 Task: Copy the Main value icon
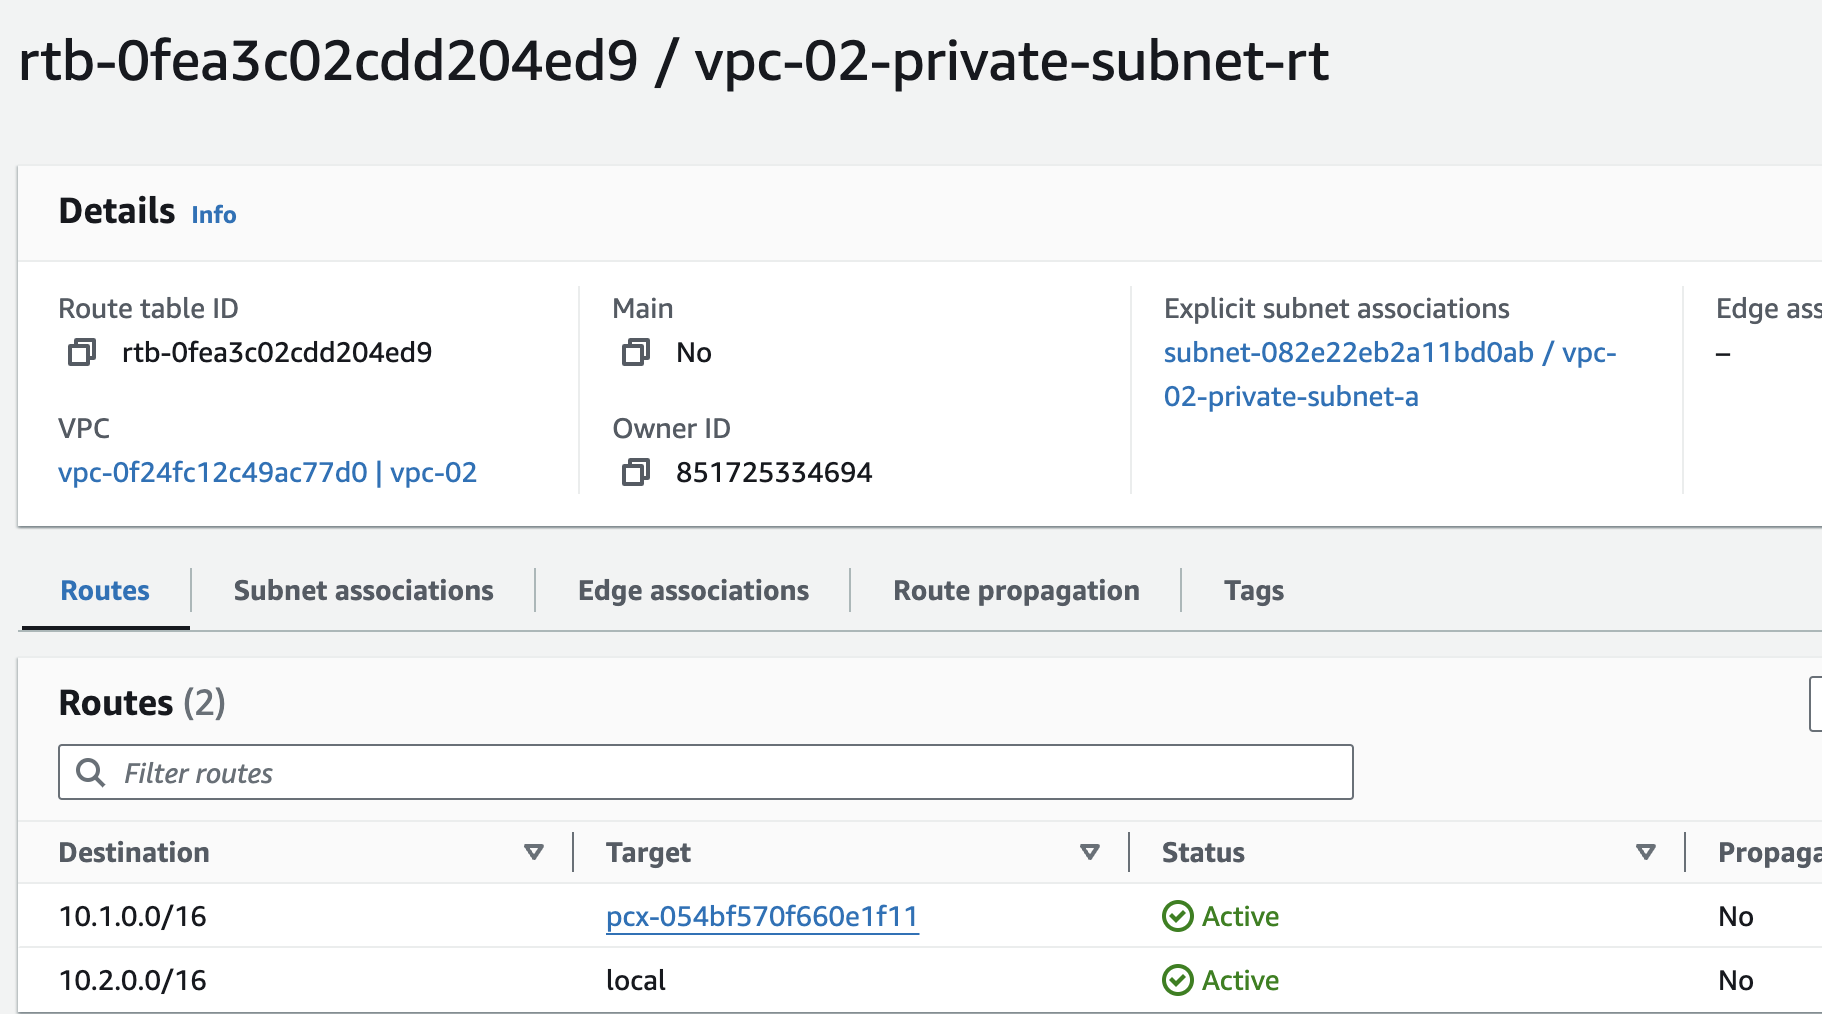(x=635, y=352)
